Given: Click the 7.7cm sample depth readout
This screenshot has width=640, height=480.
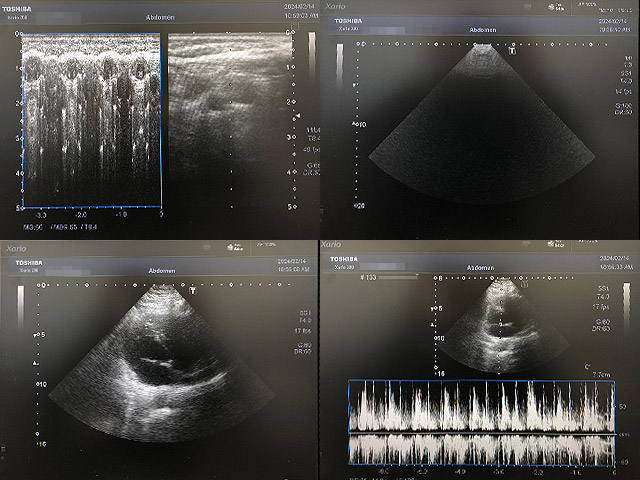Looking at the screenshot, I should 601,374.
